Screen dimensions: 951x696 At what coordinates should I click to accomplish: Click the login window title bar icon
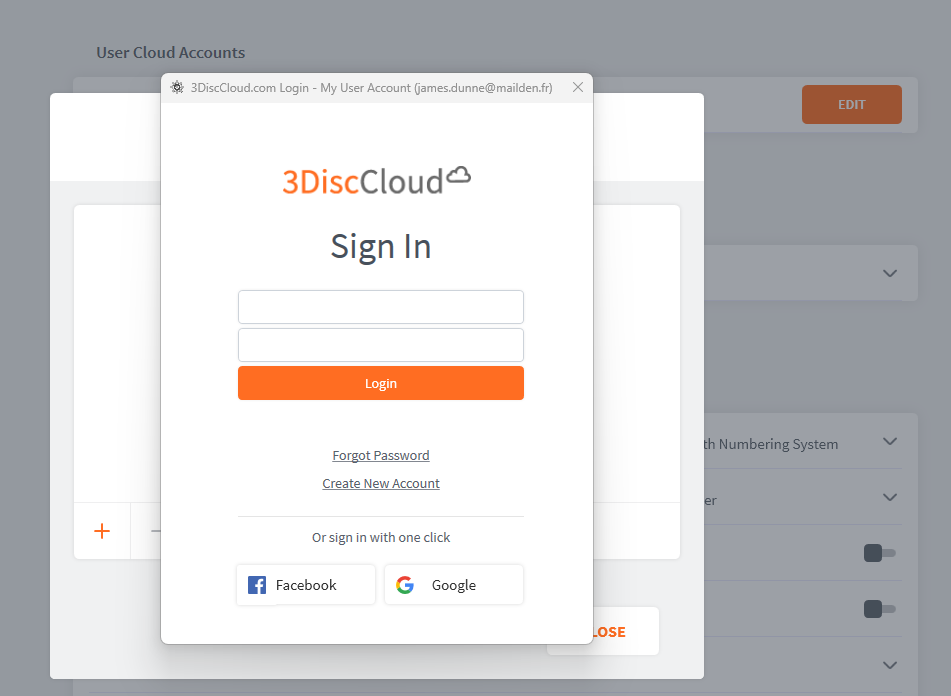tap(177, 88)
